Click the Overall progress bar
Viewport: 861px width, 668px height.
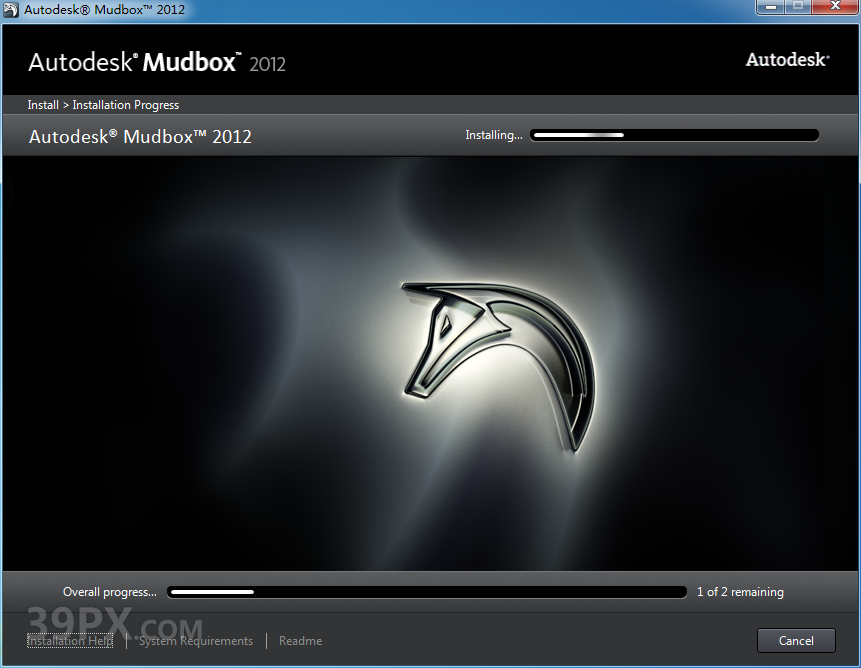click(x=427, y=591)
